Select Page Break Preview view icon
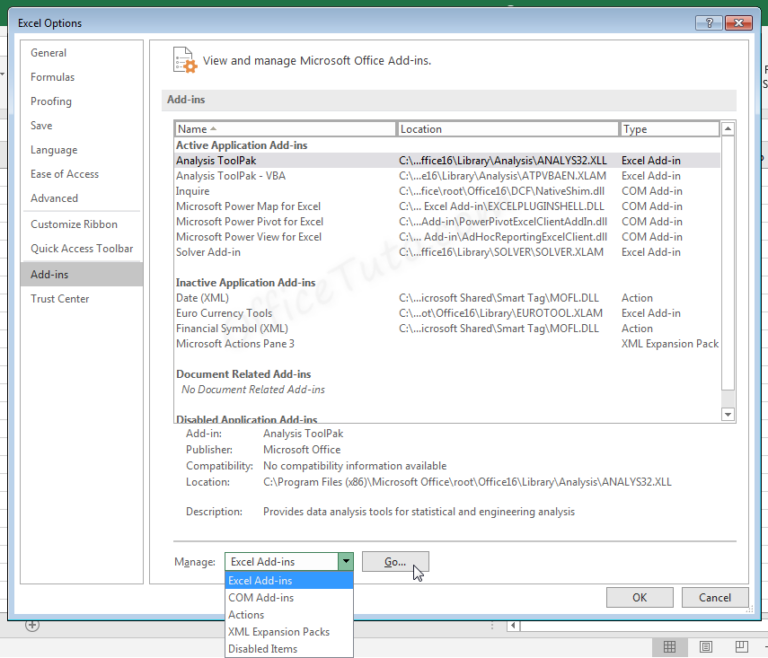 742,647
